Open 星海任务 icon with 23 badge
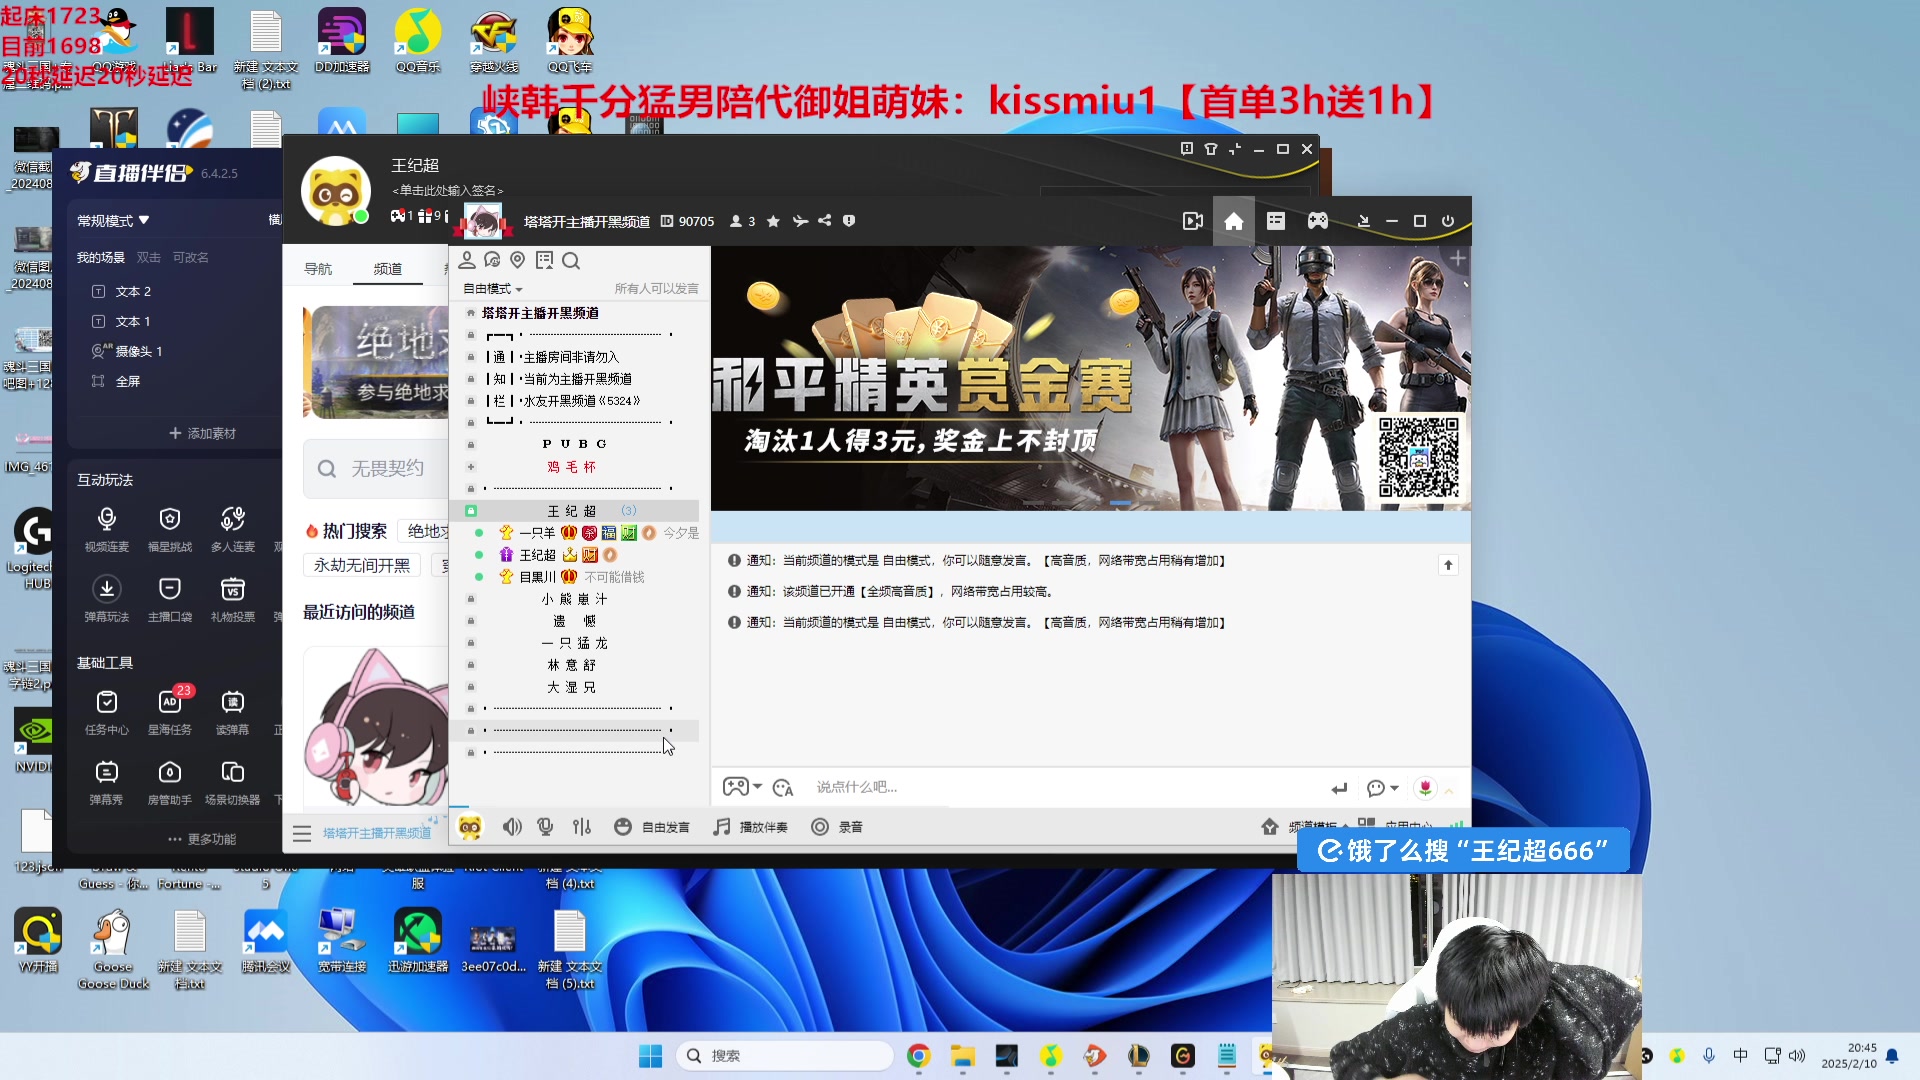1920x1080 pixels. click(x=170, y=711)
